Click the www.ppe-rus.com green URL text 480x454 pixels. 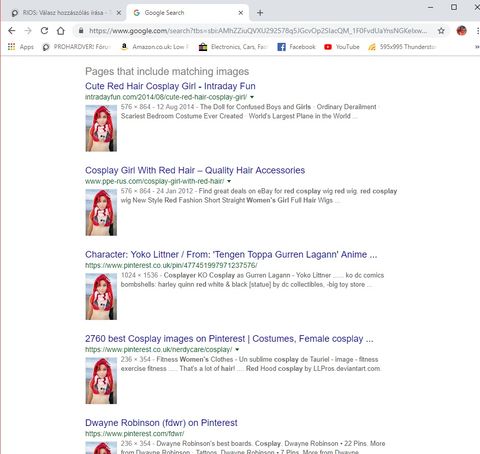(155, 181)
